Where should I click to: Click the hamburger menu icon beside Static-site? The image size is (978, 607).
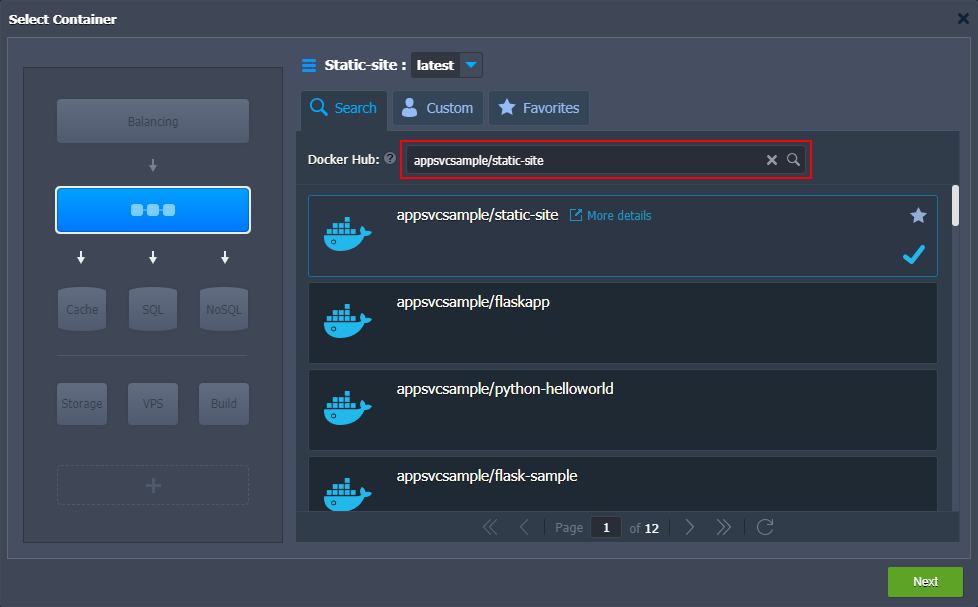pos(309,66)
